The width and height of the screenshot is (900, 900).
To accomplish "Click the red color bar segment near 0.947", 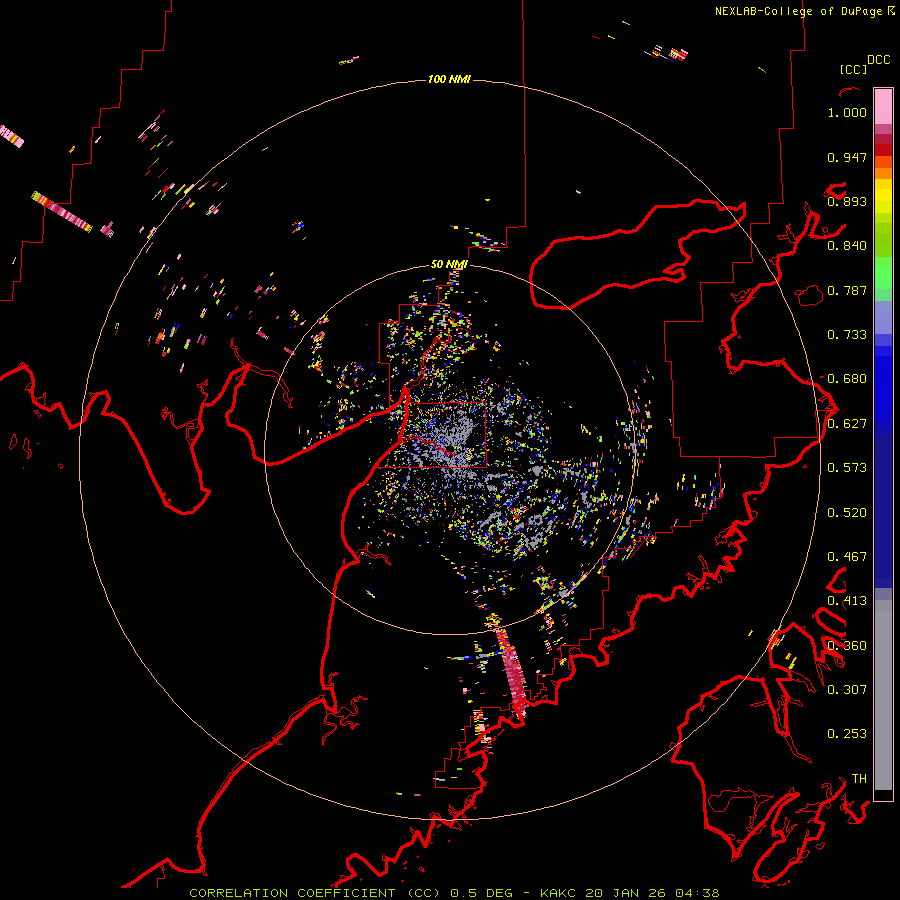I will click(883, 150).
